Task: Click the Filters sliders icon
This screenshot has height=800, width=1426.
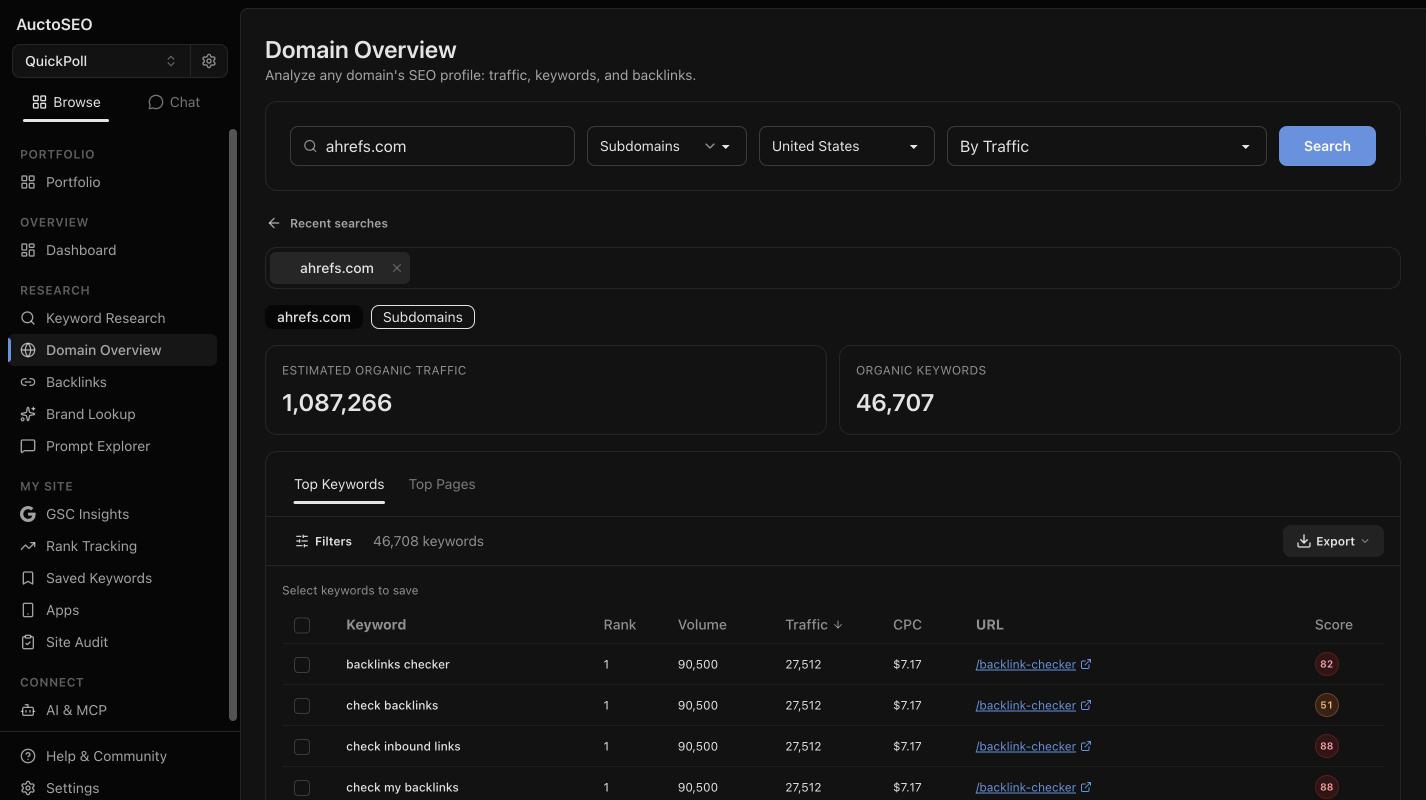Action: tap(302, 541)
